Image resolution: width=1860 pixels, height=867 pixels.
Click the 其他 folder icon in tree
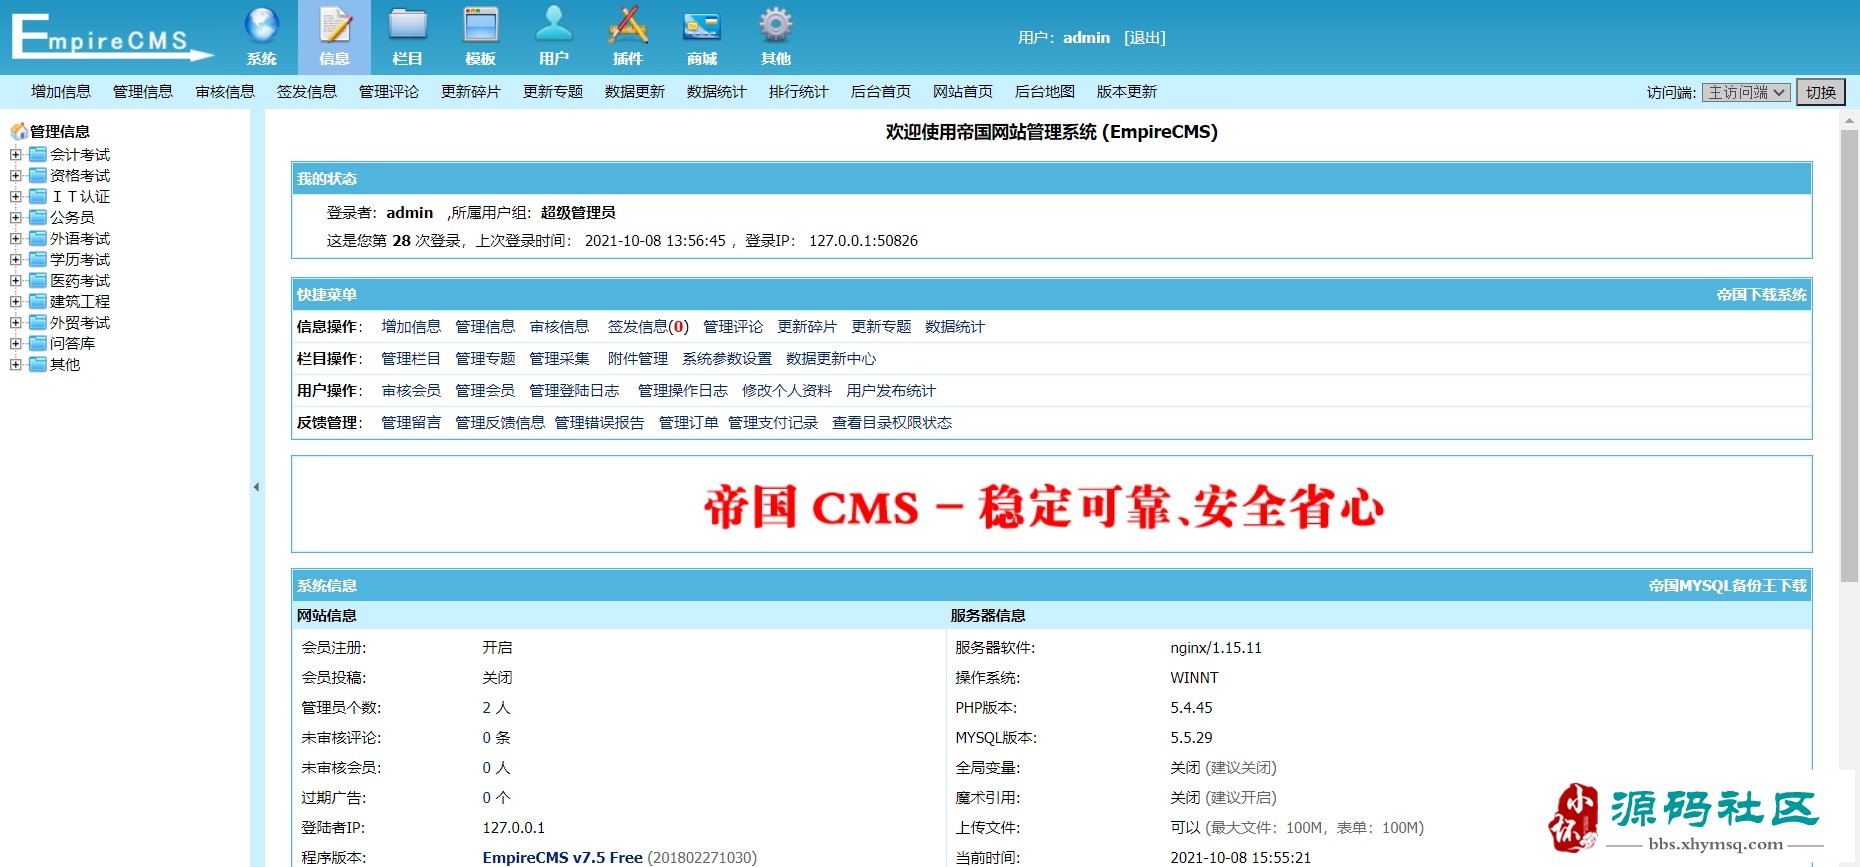[38, 364]
